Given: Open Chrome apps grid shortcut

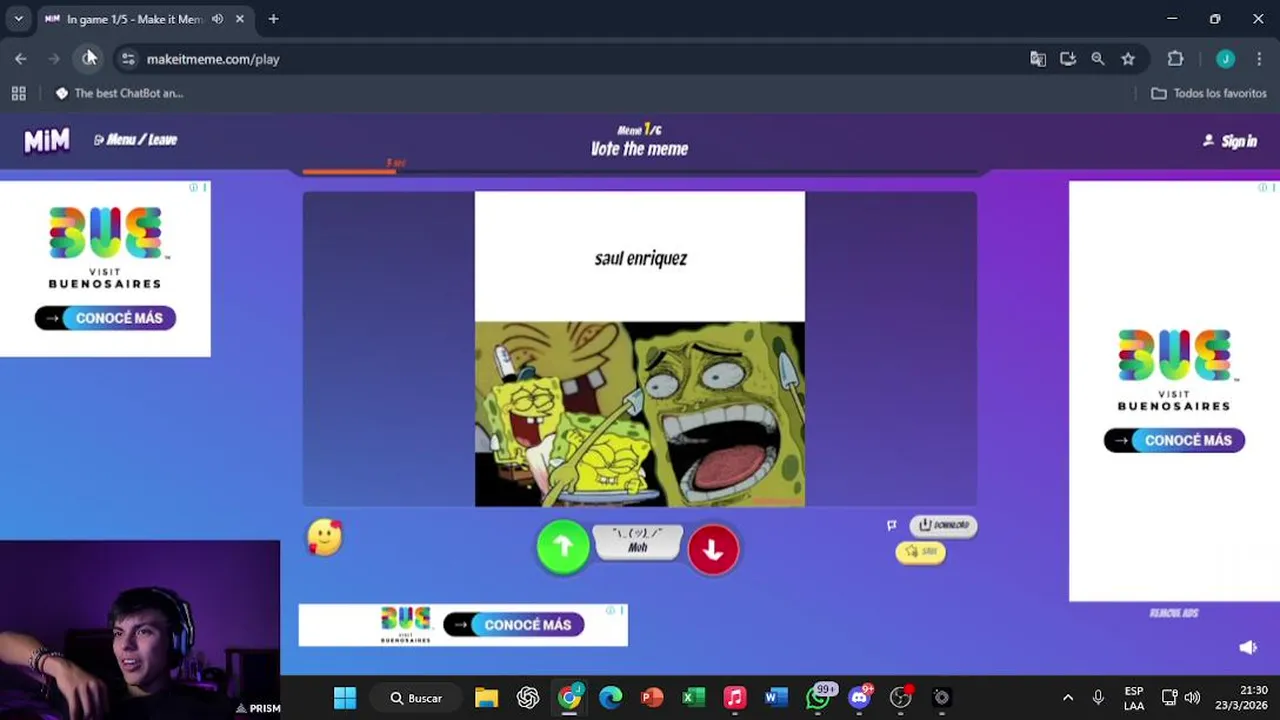Looking at the screenshot, I should click(18, 93).
